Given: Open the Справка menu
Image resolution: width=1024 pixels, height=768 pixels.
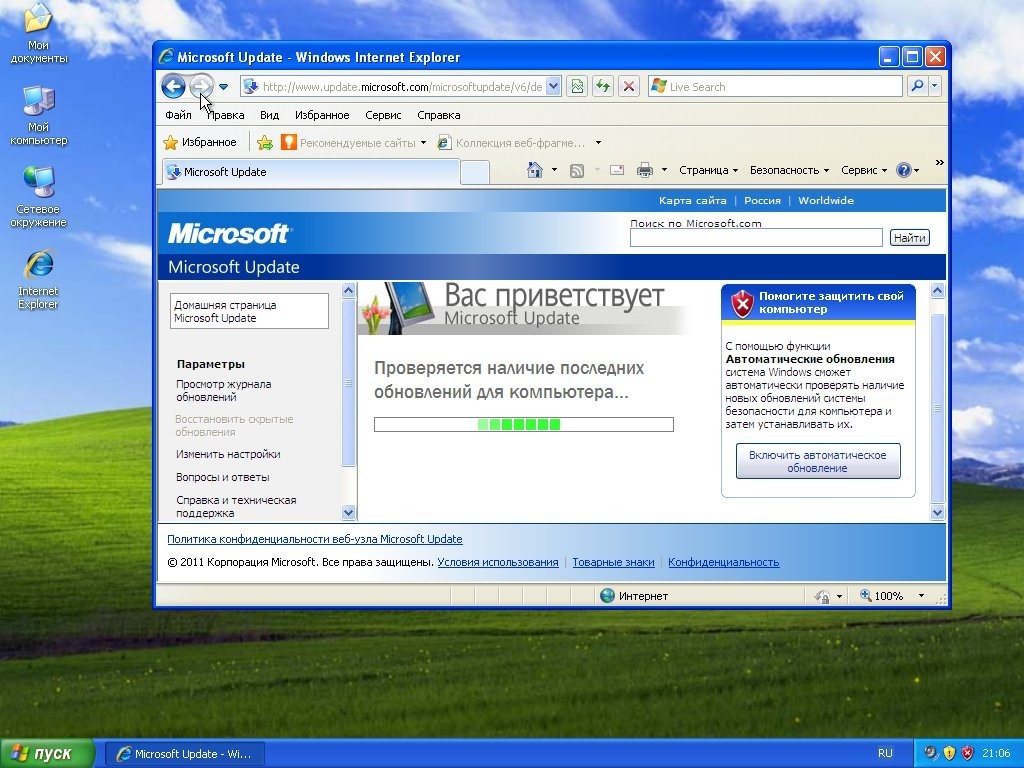Looking at the screenshot, I should point(438,115).
